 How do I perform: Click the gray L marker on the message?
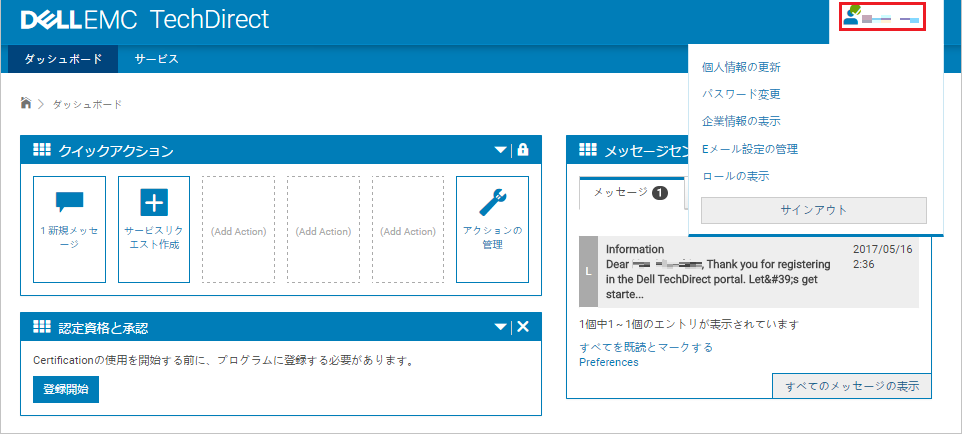click(x=588, y=271)
